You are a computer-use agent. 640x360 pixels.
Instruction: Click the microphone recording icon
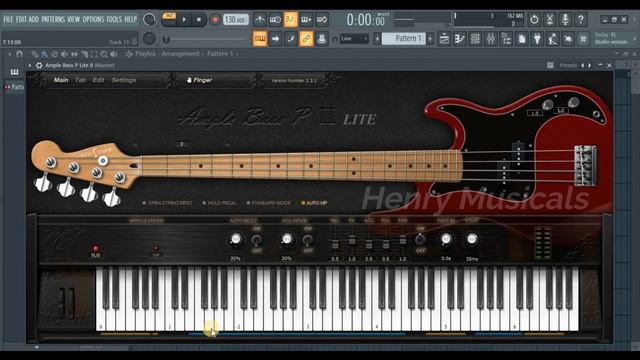pyautogui.click(x=565, y=19)
